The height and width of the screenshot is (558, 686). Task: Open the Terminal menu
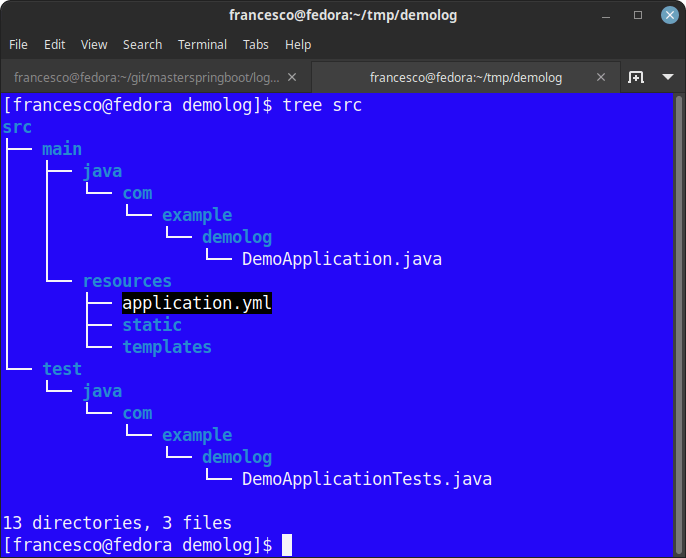click(203, 45)
